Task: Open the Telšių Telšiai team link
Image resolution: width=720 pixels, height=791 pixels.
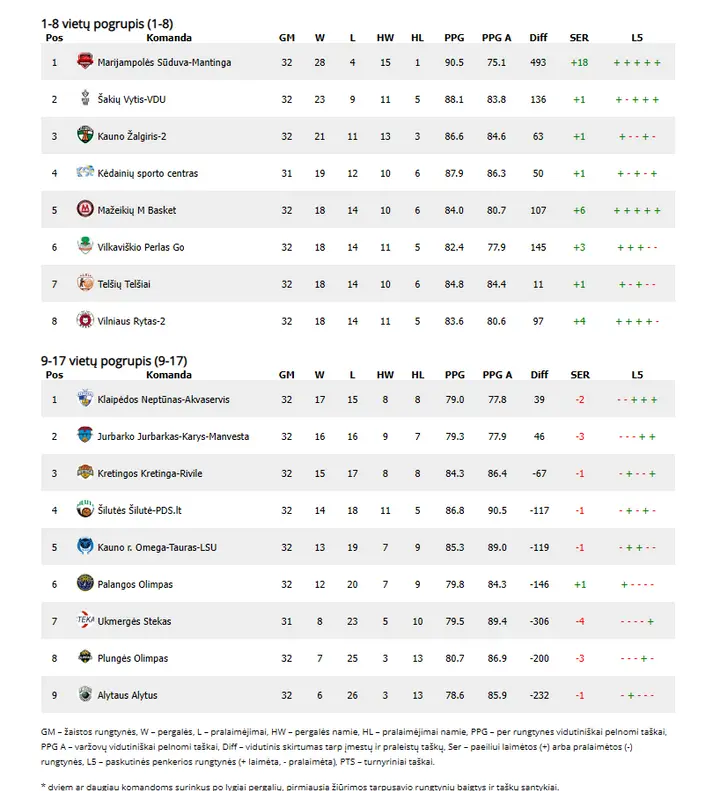Action: point(124,284)
